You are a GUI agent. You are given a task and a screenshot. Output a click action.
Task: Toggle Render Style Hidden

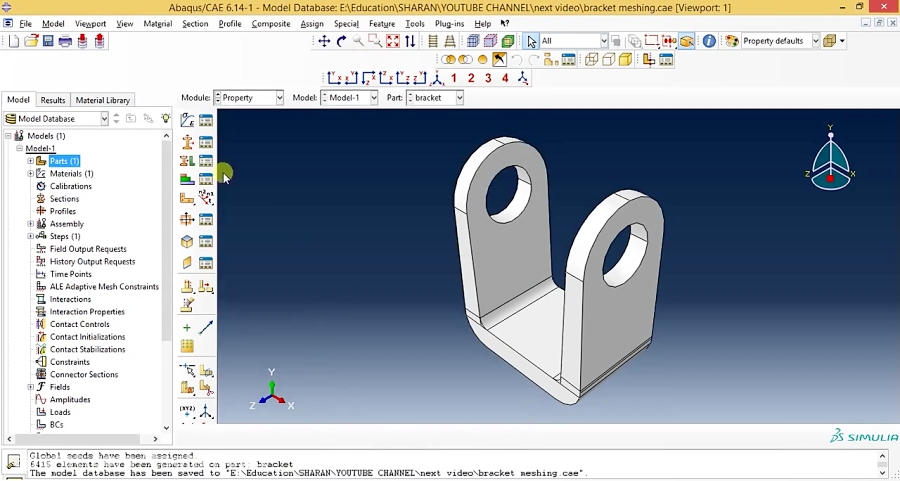coord(608,60)
